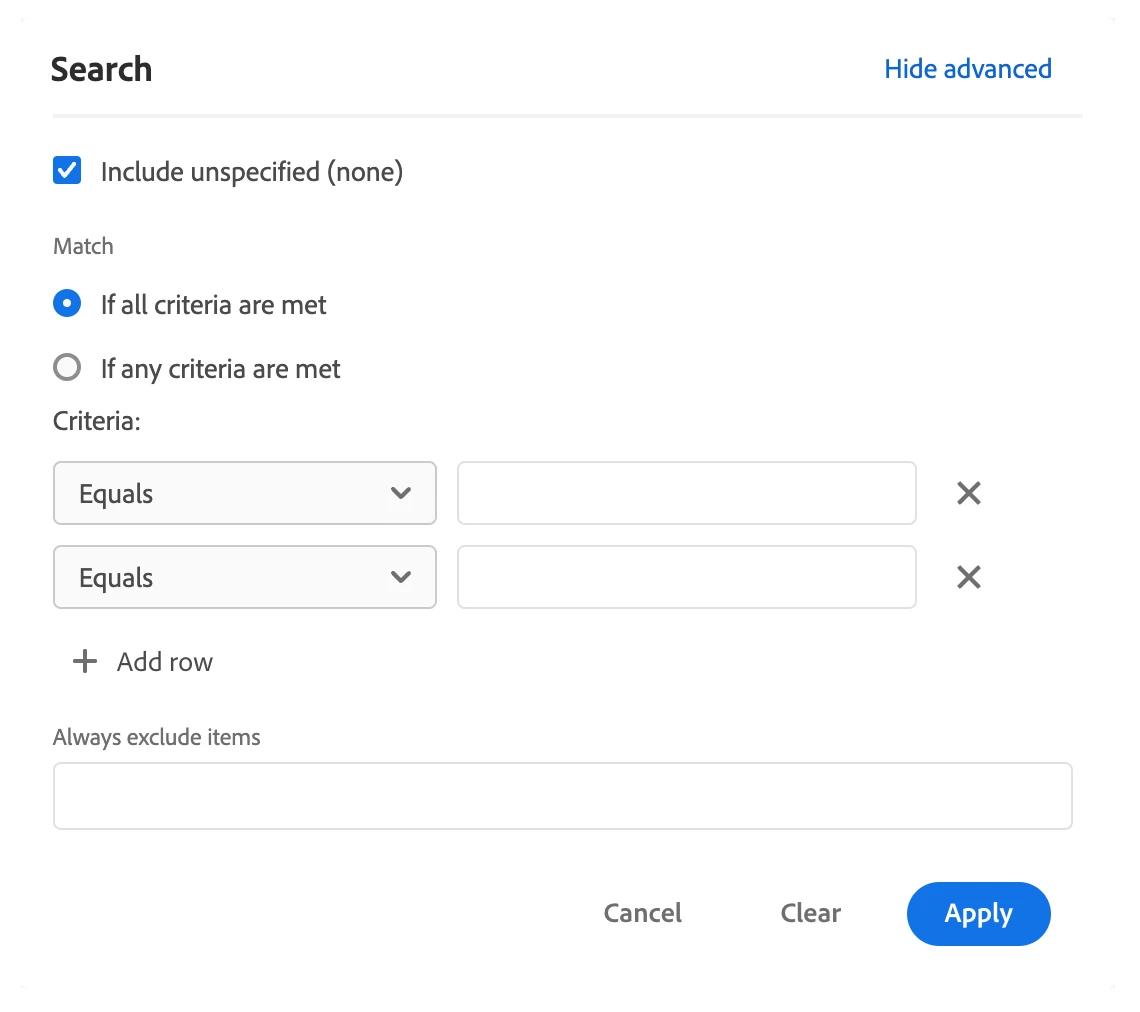This screenshot has height=1012, width=1140.
Task: Click the Cancel button
Action: pos(642,913)
